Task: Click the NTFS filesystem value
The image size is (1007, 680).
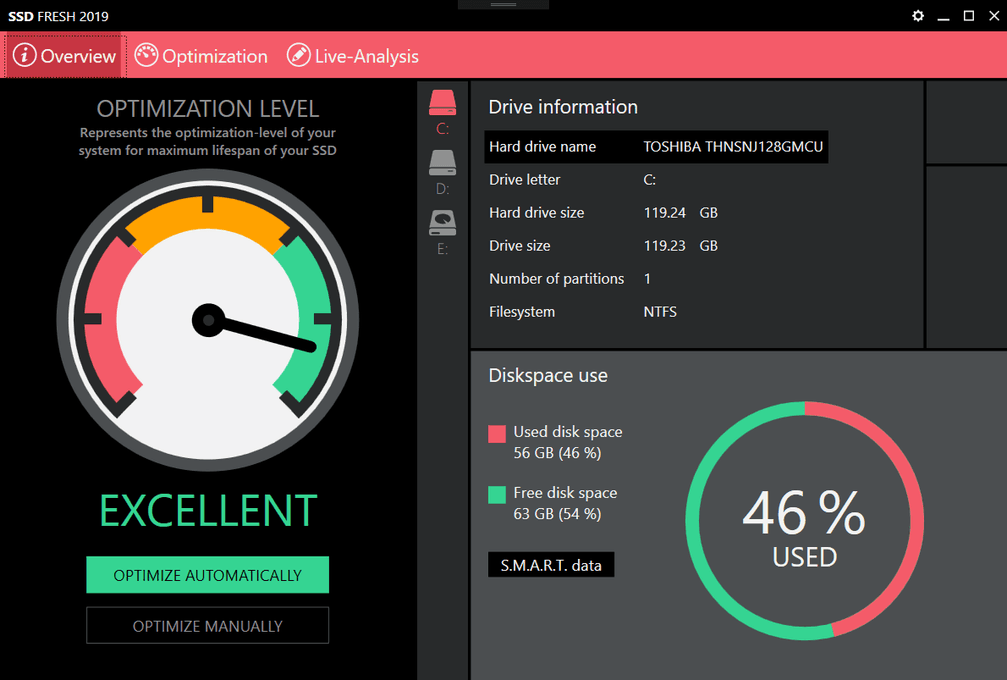Action: tap(660, 312)
